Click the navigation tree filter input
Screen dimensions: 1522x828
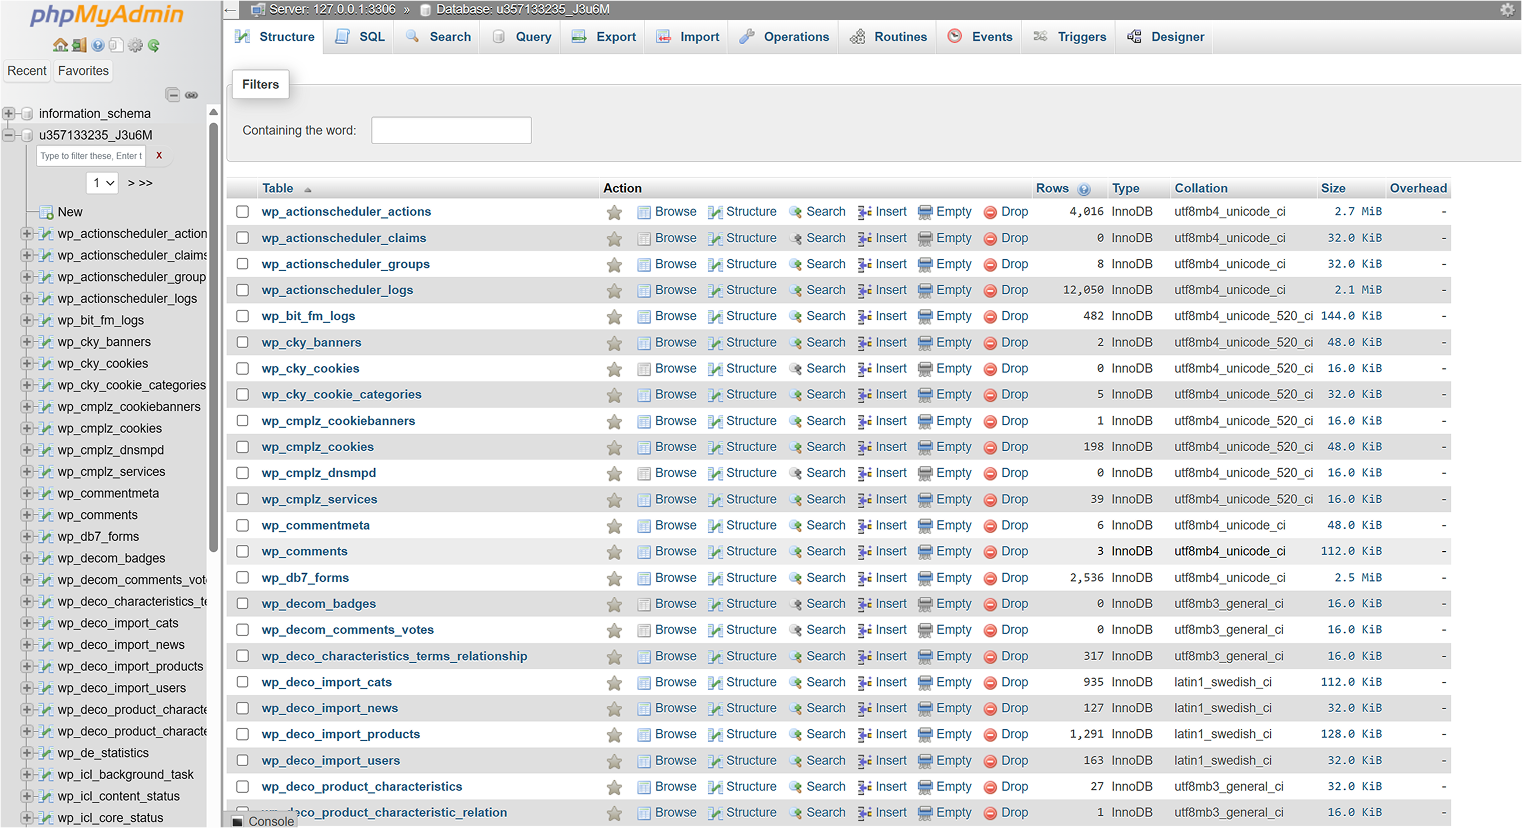(91, 156)
